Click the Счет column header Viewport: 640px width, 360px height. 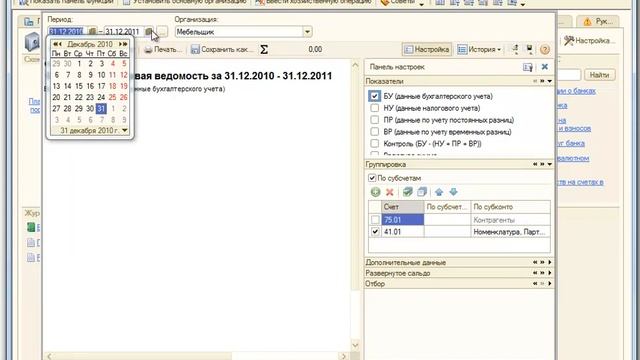[x=402, y=207]
